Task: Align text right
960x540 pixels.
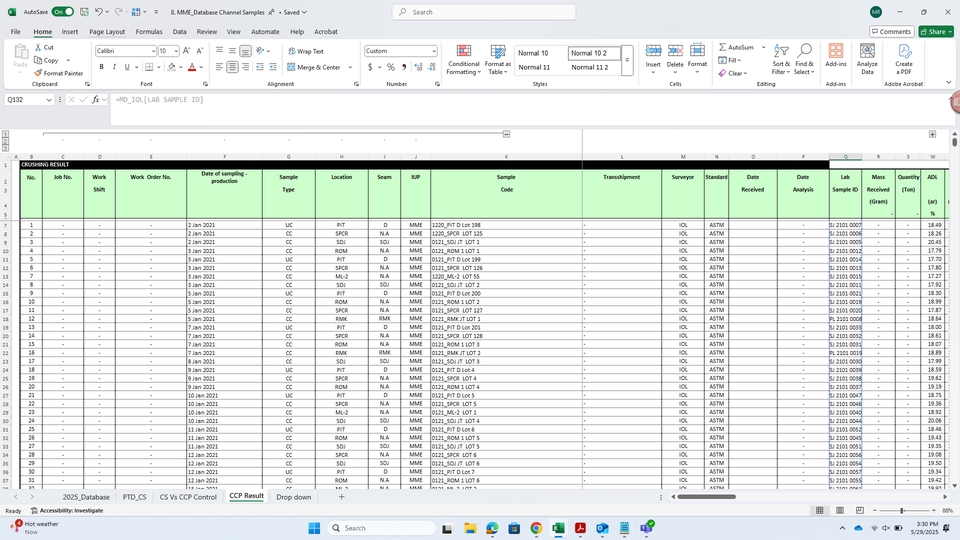Action: [x=246, y=67]
